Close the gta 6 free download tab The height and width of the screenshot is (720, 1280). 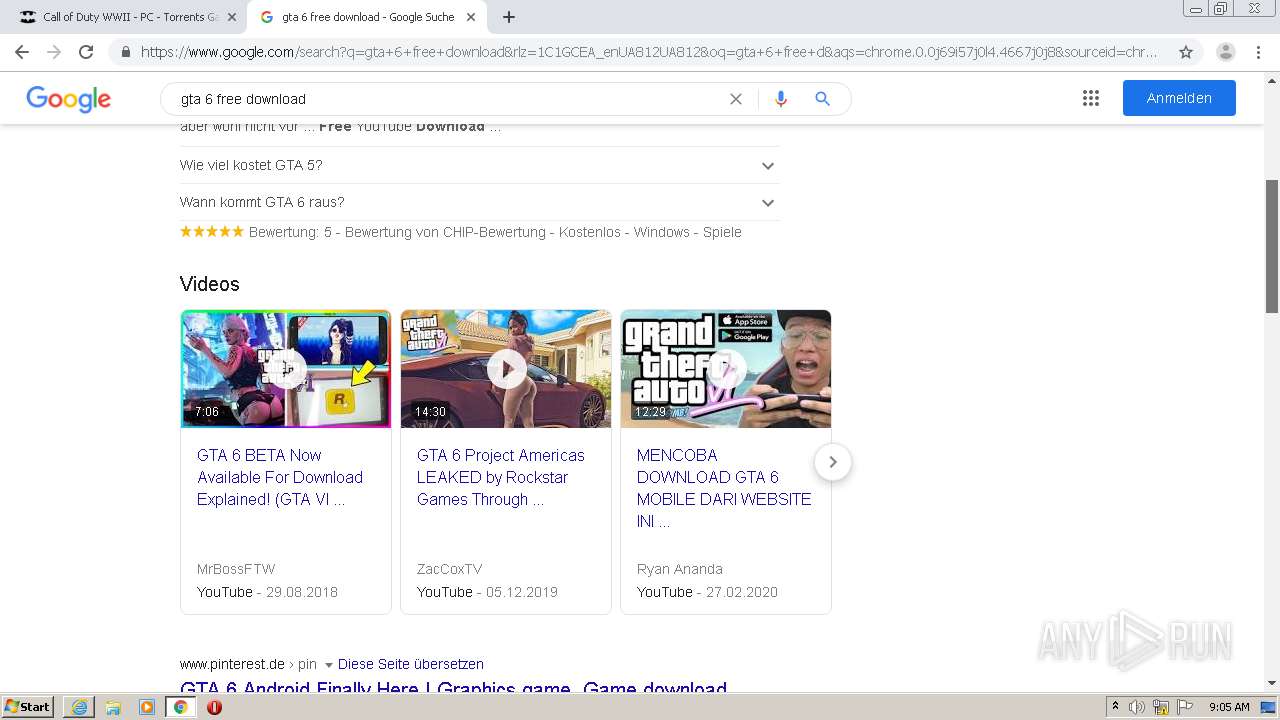tap(471, 17)
